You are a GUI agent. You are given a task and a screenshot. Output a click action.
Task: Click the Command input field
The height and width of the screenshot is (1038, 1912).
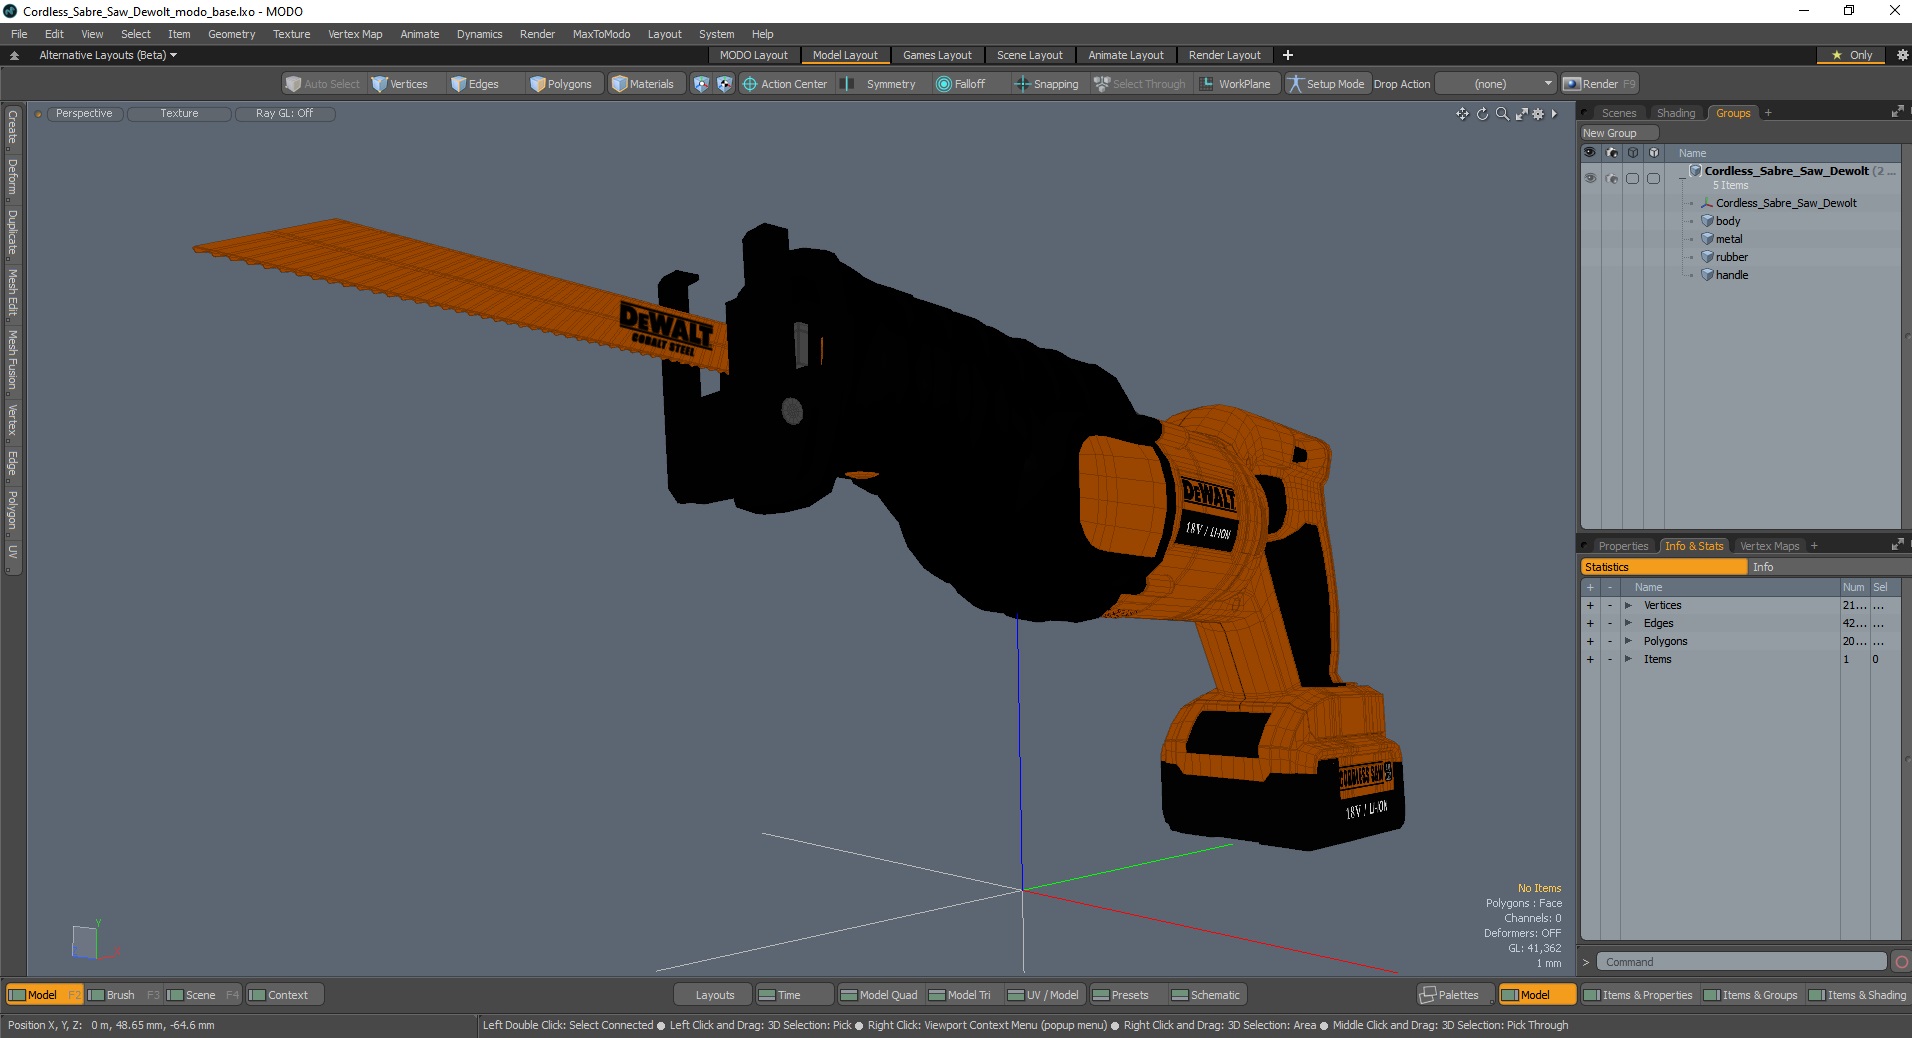1740,962
